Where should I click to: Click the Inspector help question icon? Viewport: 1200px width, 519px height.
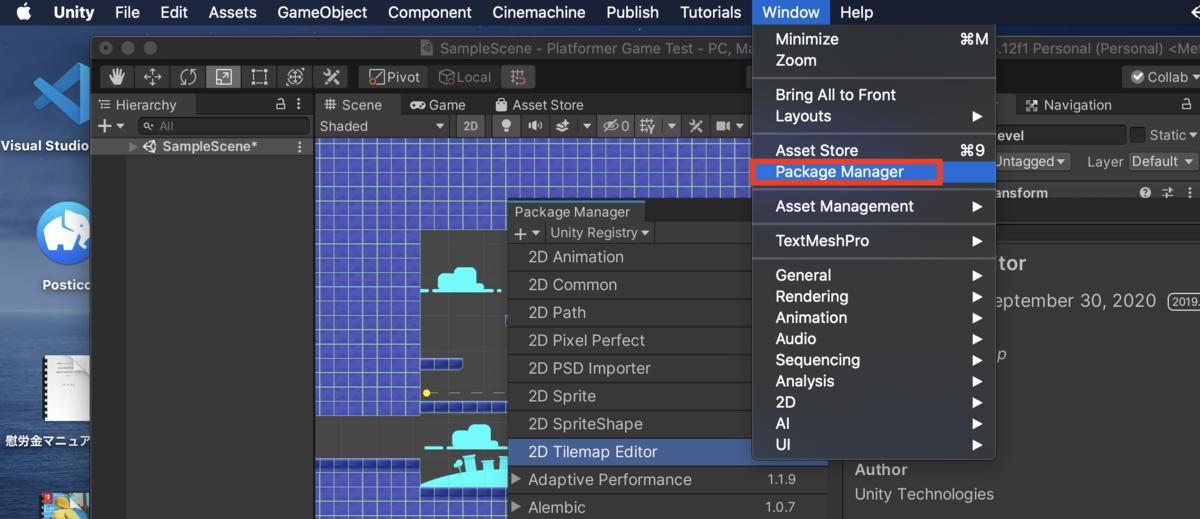(x=1145, y=193)
